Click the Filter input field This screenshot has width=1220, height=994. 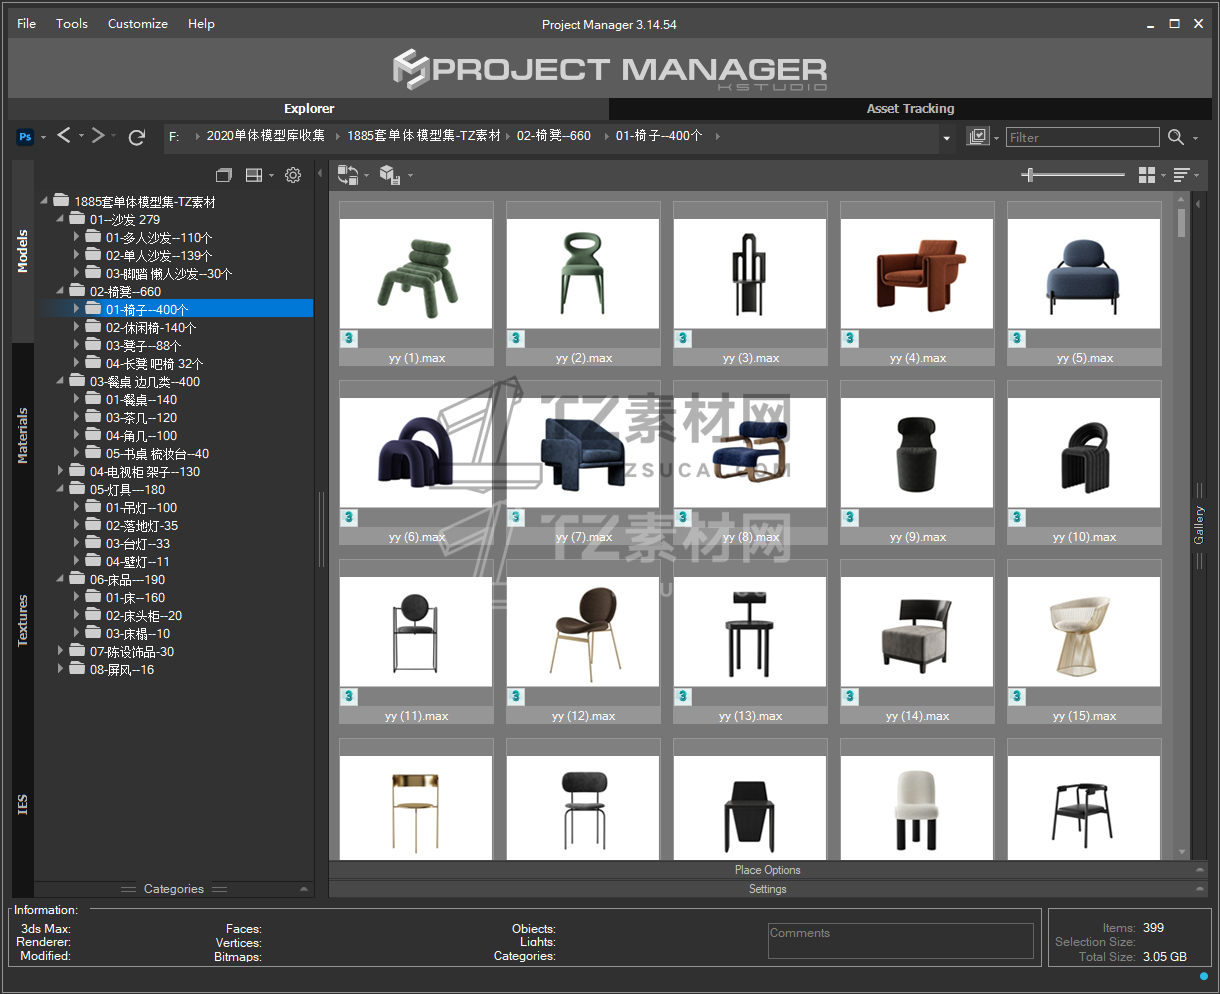1083,137
